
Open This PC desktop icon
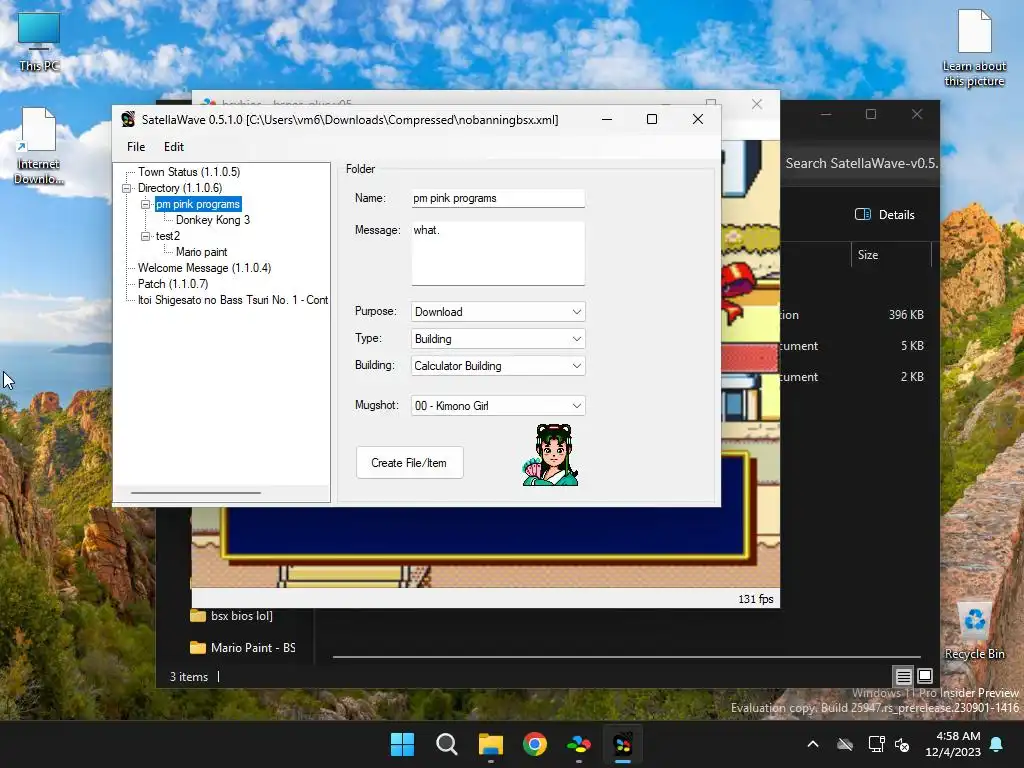[39, 41]
